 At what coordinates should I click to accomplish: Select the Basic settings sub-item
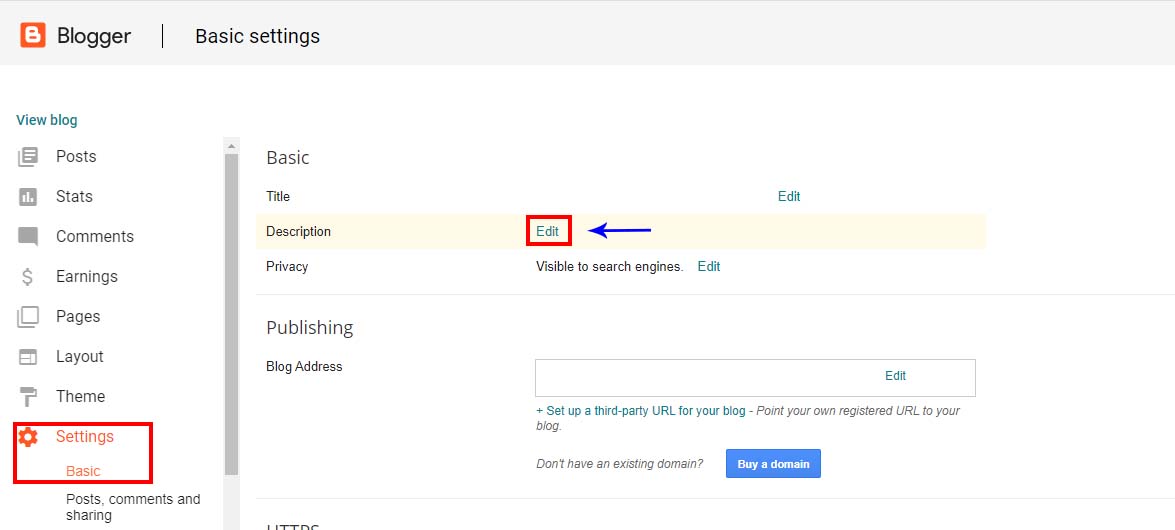[x=83, y=471]
